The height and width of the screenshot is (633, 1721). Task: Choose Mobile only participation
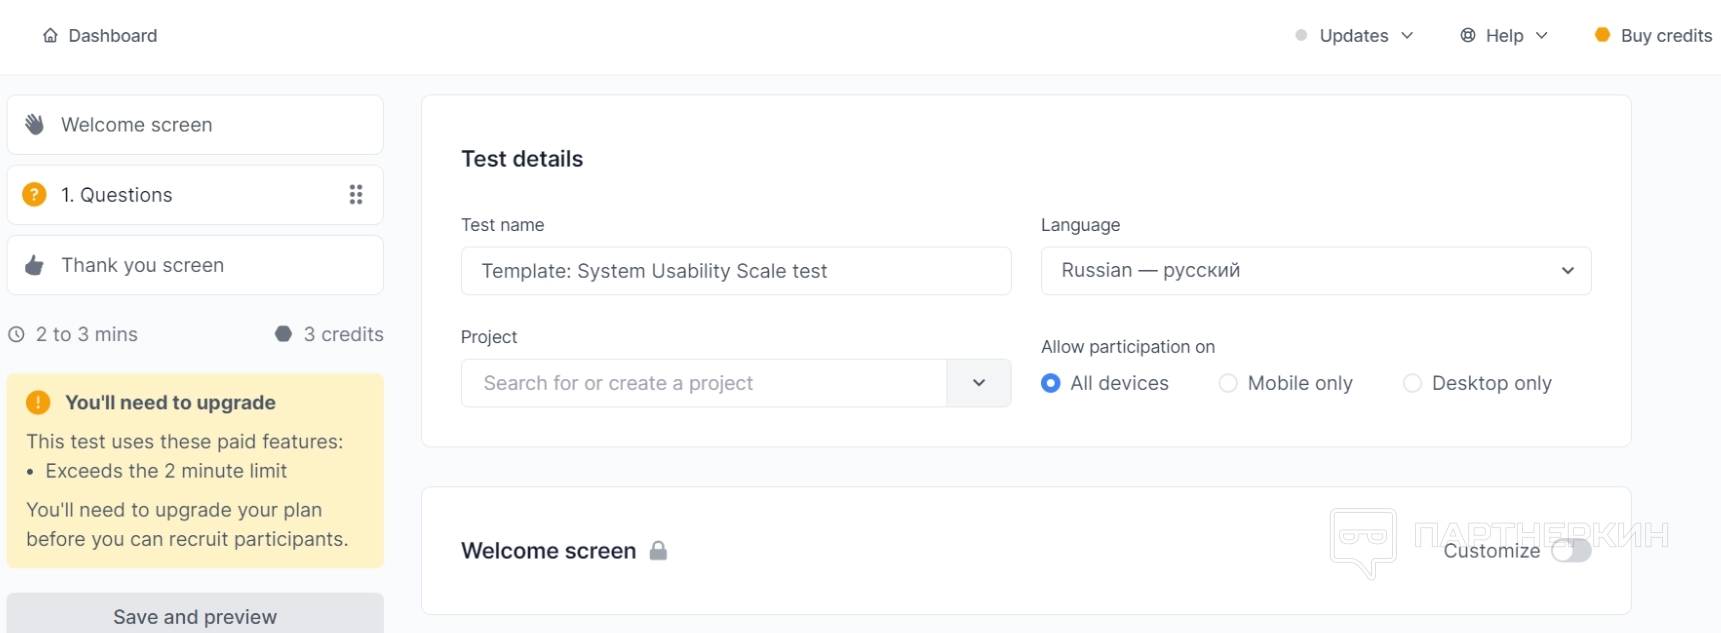click(1228, 383)
